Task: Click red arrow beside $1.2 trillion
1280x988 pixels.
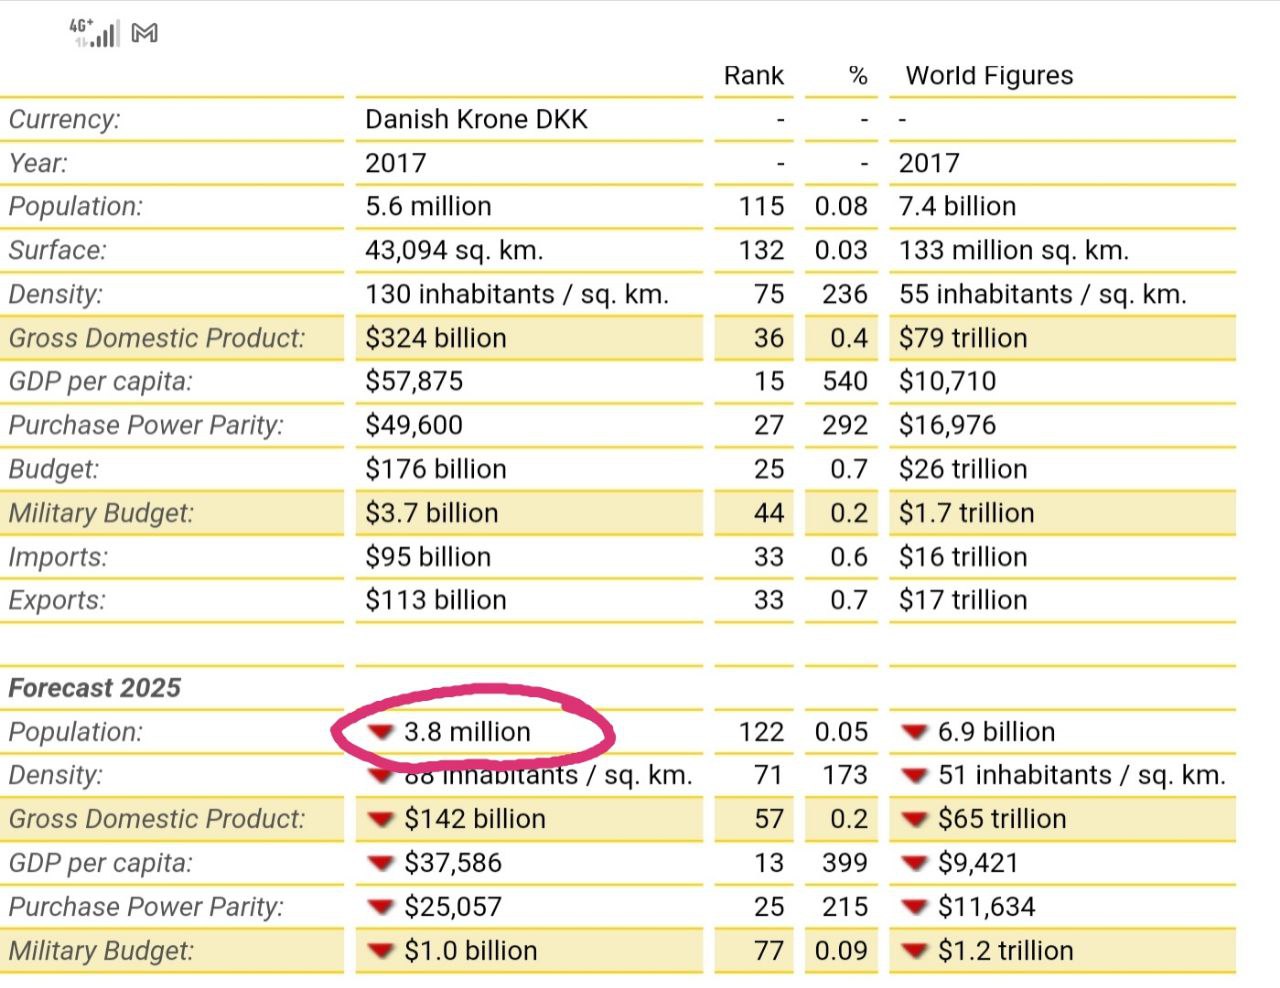Action: (x=914, y=951)
